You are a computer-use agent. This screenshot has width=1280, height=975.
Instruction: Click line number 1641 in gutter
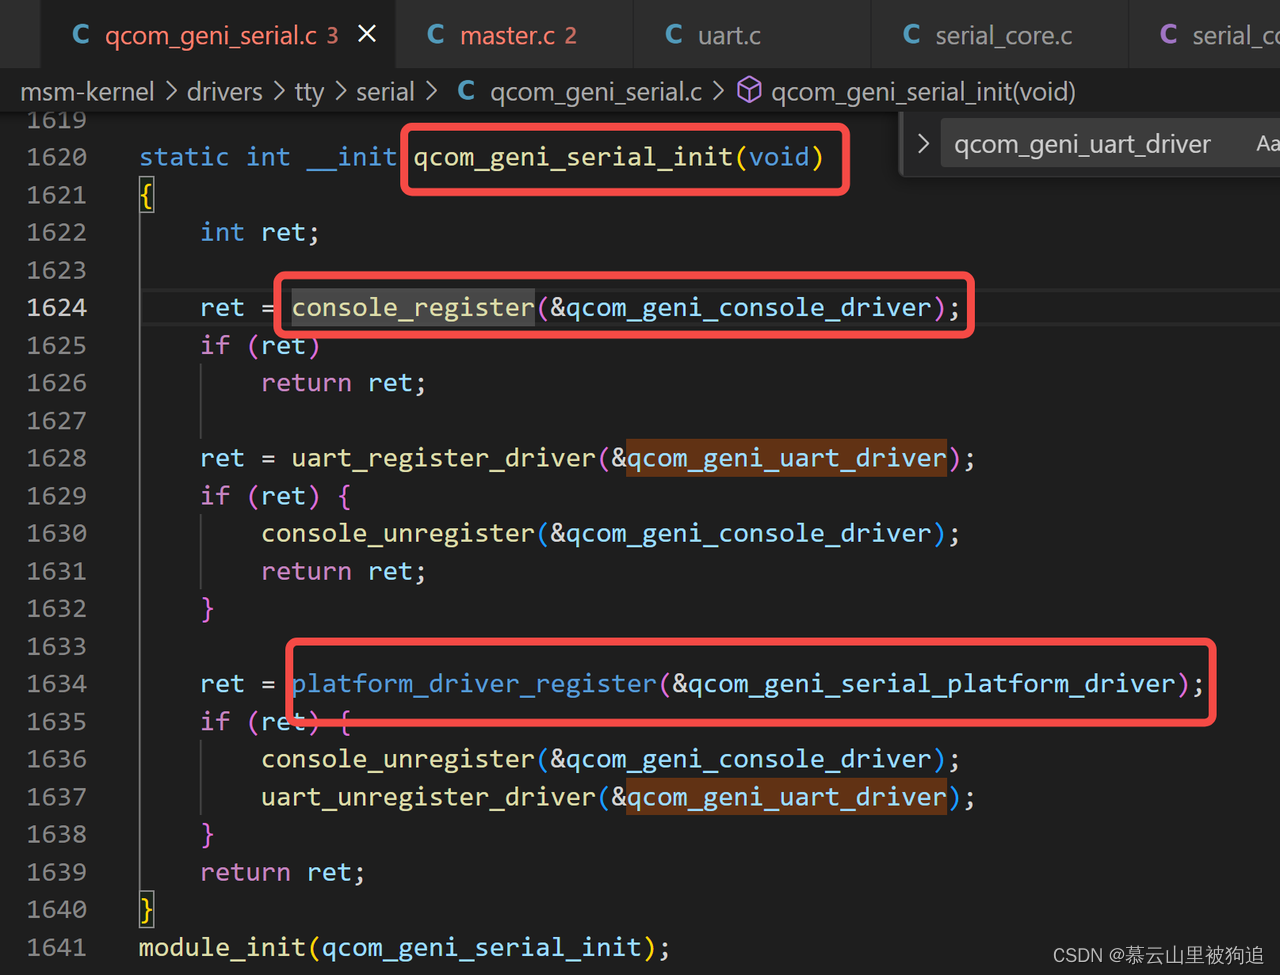coord(57,947)
